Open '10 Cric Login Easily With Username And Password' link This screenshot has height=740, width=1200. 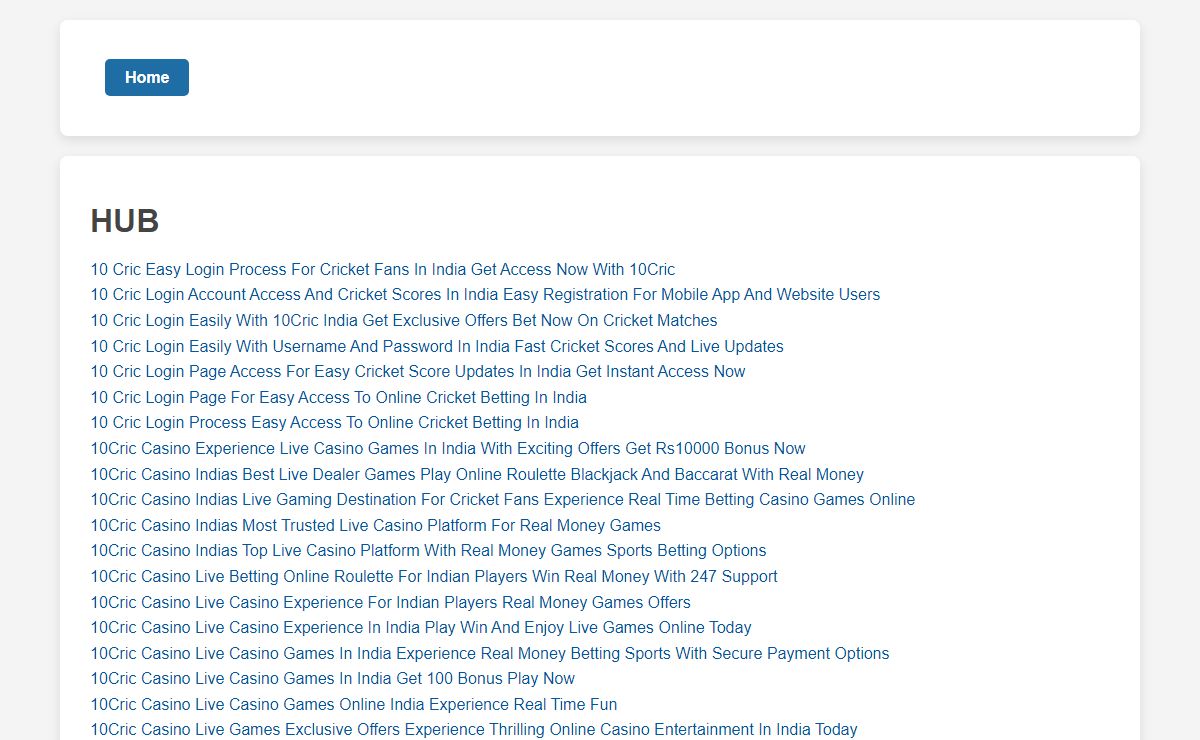click(437, 346)
